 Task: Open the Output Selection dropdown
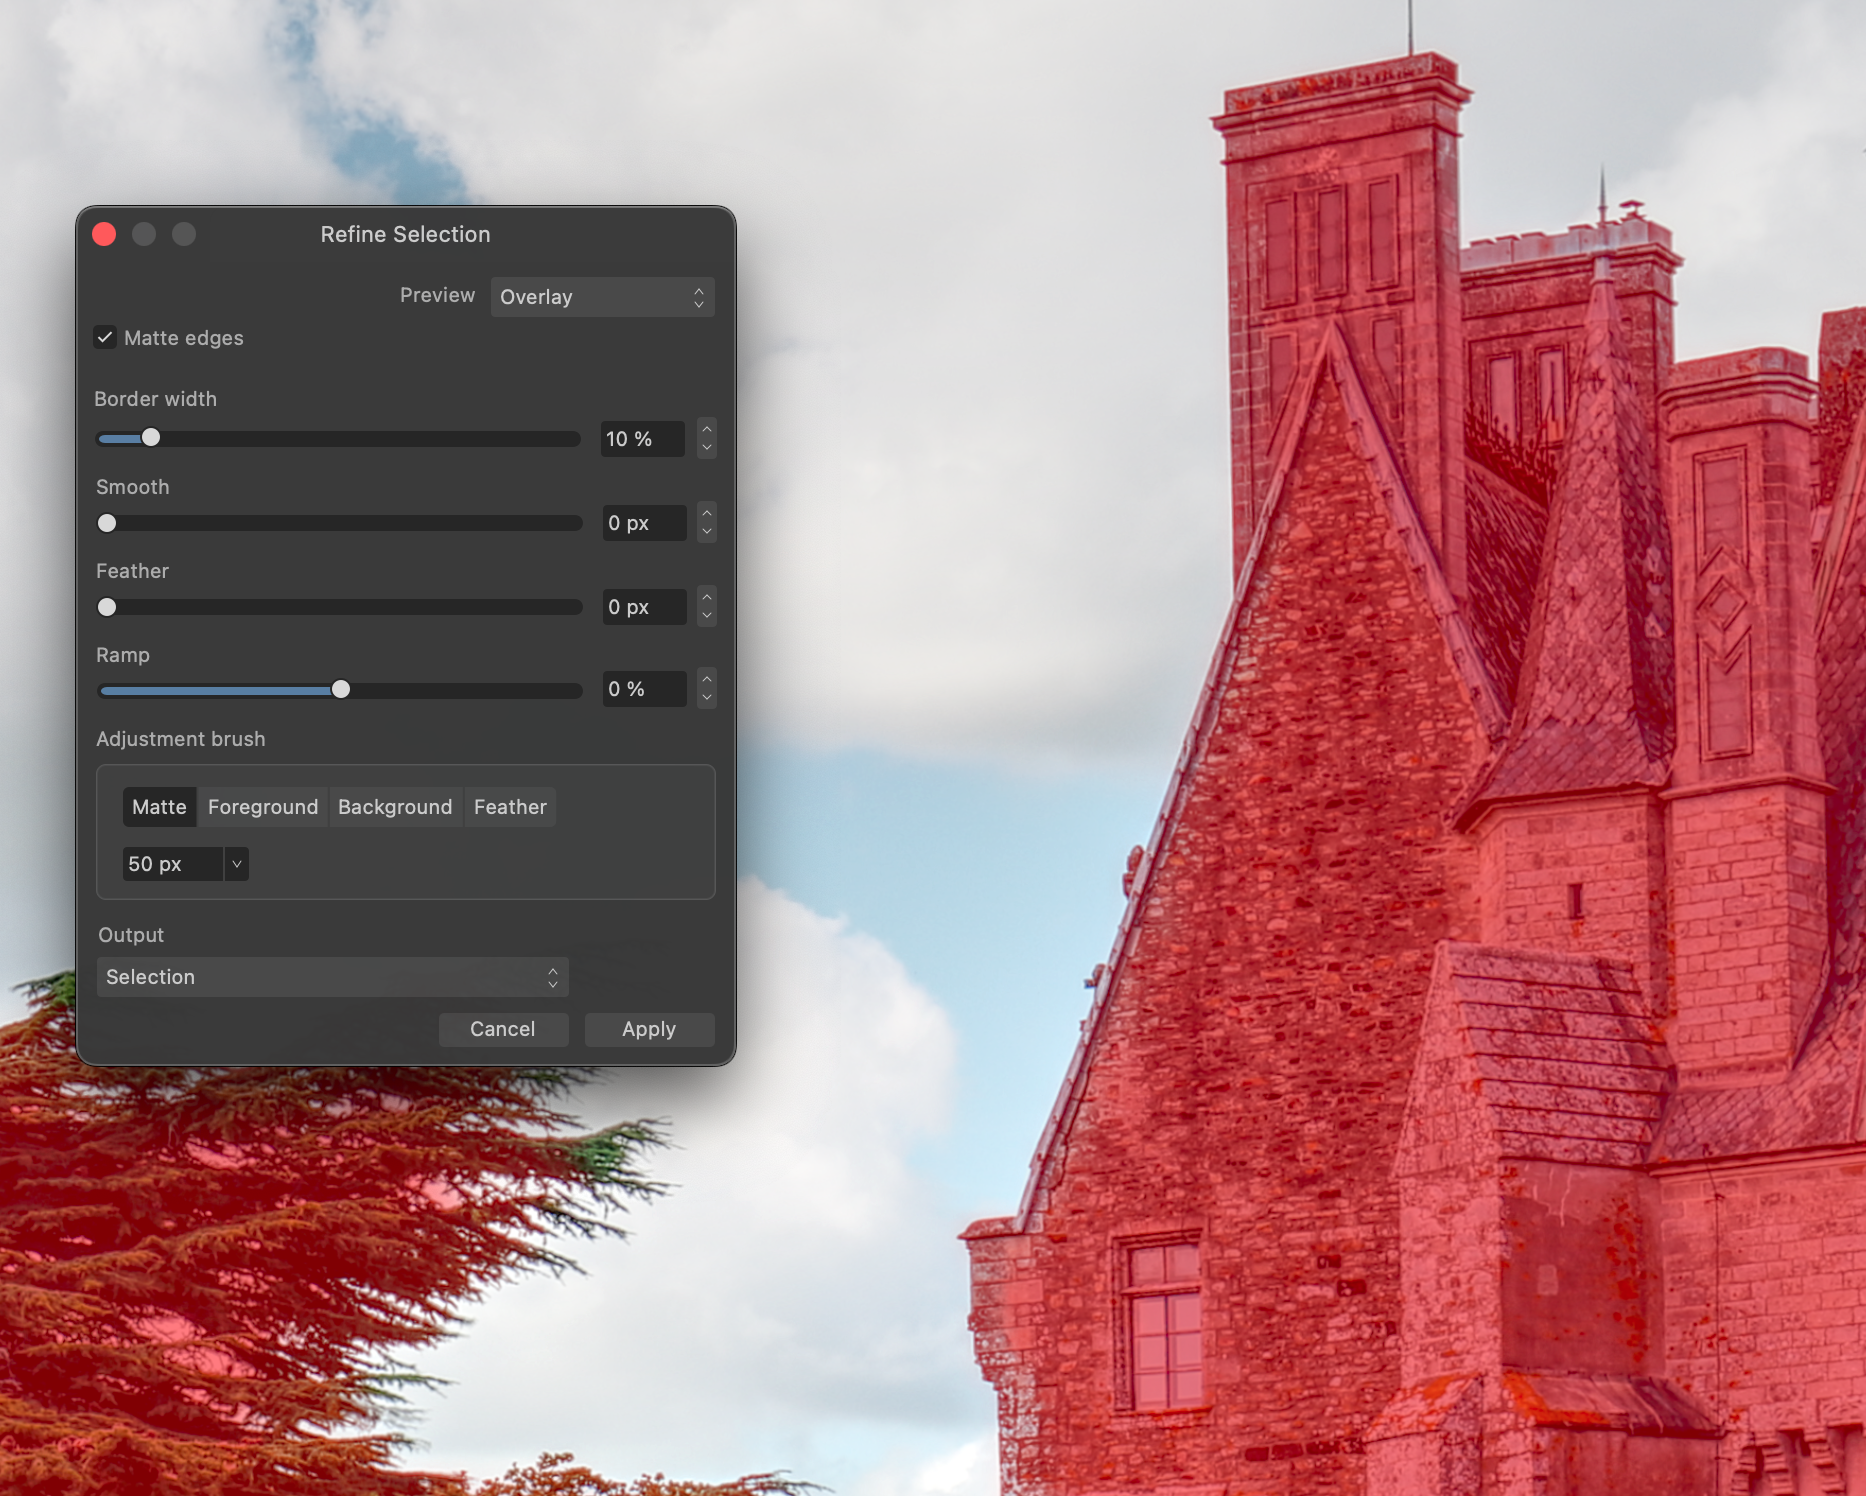(332, 977)
